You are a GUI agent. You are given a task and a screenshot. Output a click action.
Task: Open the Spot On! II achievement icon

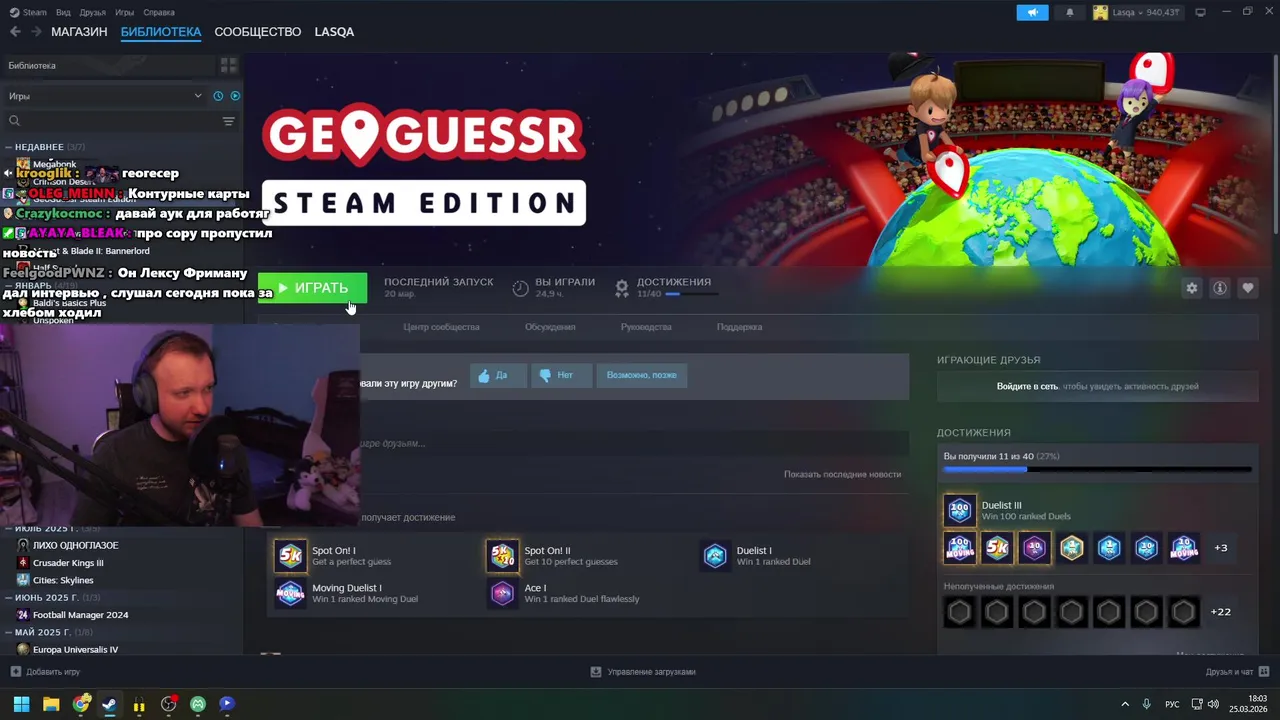pos(502,556)
